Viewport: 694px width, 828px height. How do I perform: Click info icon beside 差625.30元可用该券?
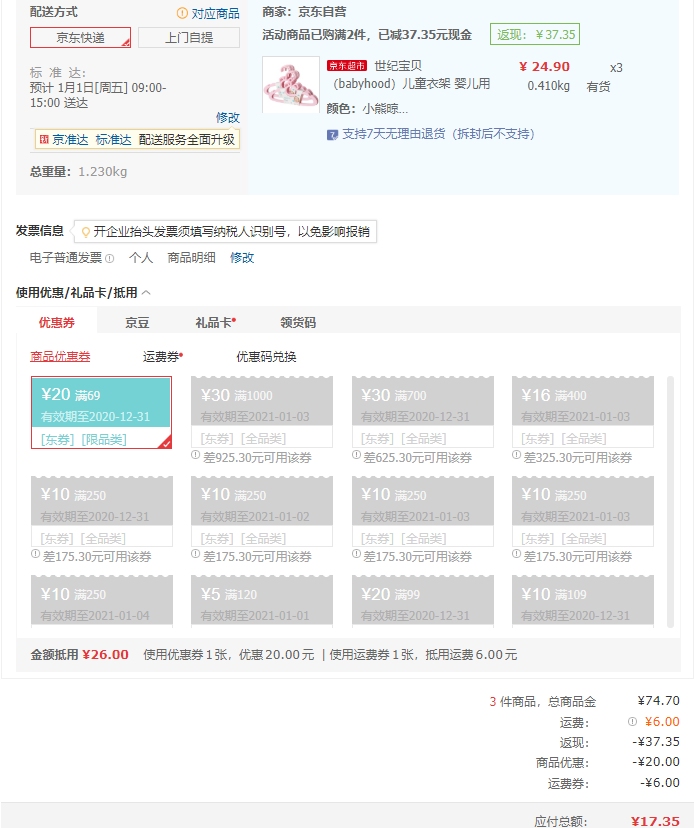click(x=357, y=455)
